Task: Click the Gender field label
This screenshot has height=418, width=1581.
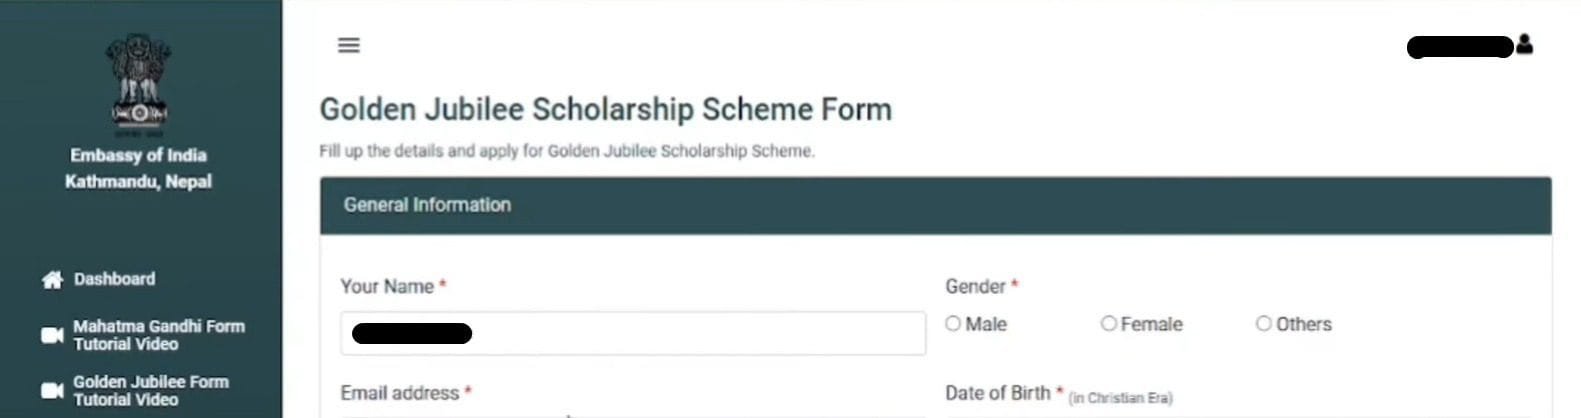Action: [x=975, y=287]
